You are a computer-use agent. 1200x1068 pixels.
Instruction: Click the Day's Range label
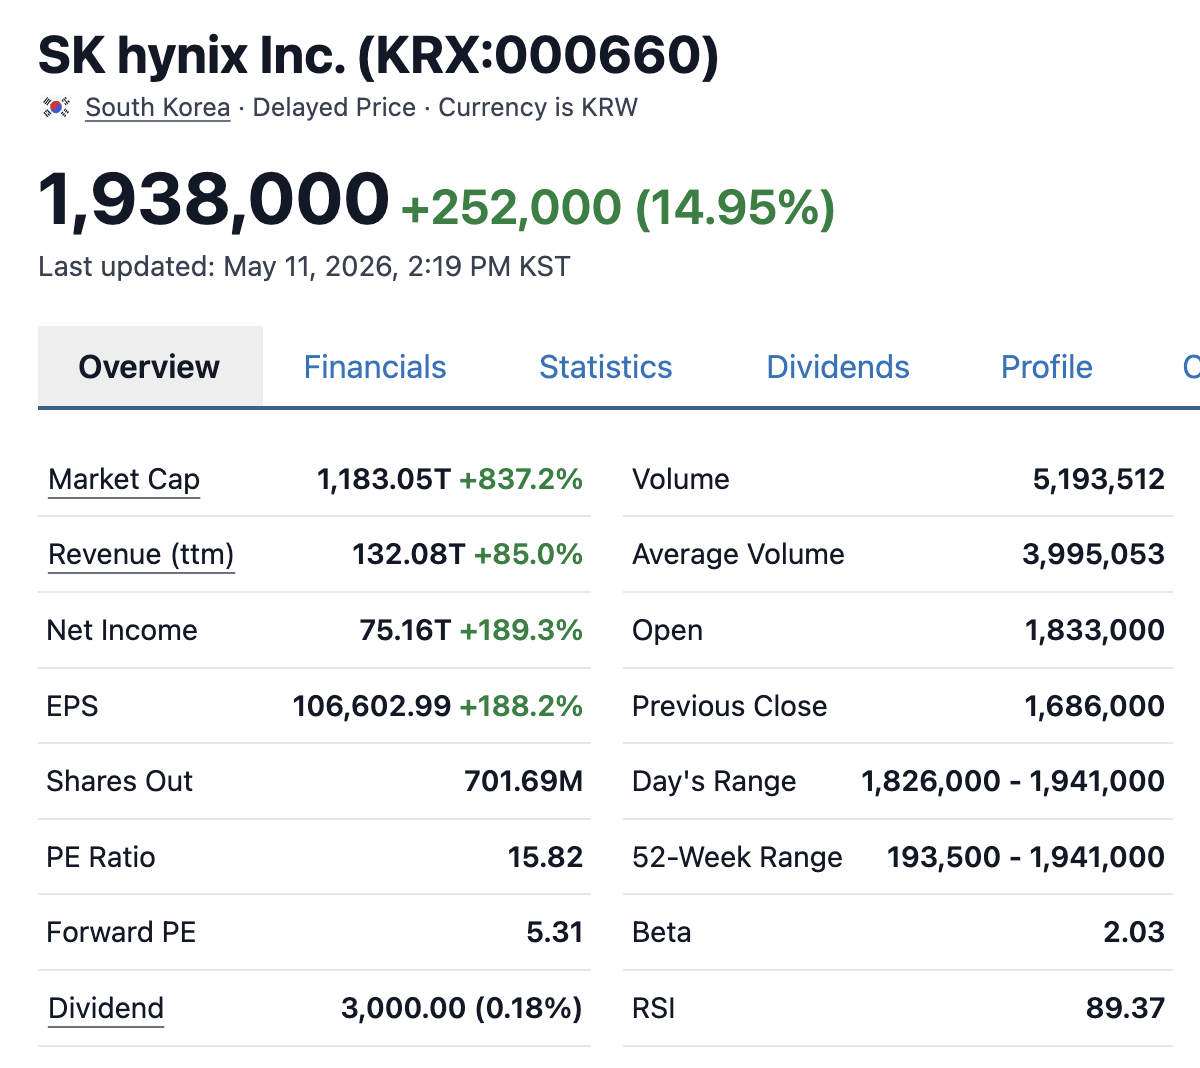[714, 781]
